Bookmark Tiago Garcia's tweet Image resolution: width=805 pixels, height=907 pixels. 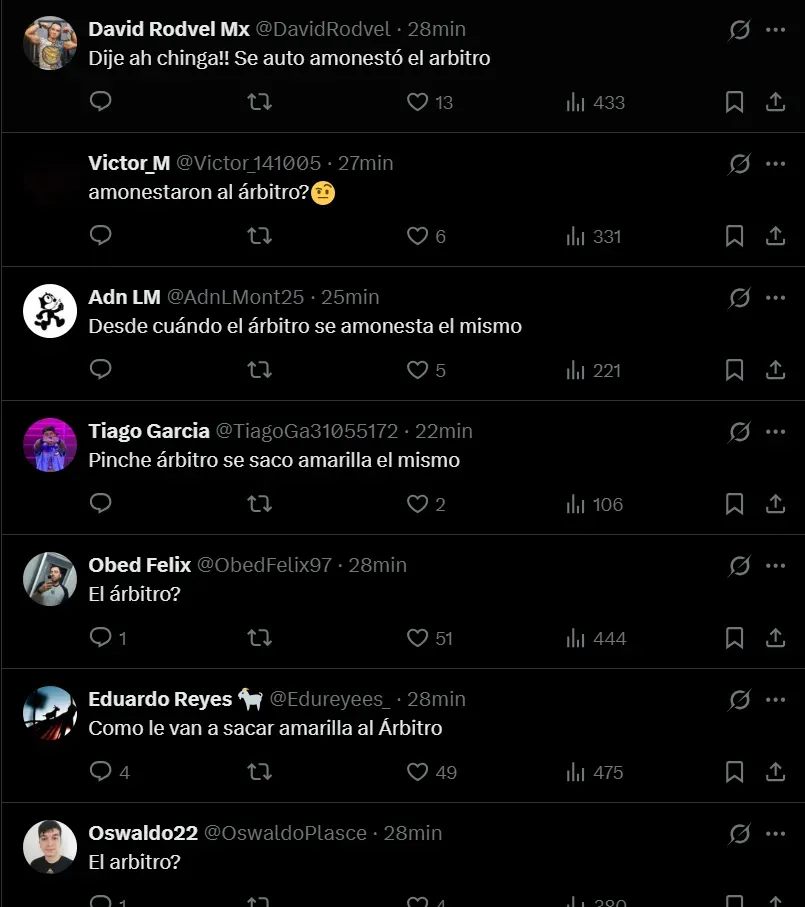tap(734, 504)
